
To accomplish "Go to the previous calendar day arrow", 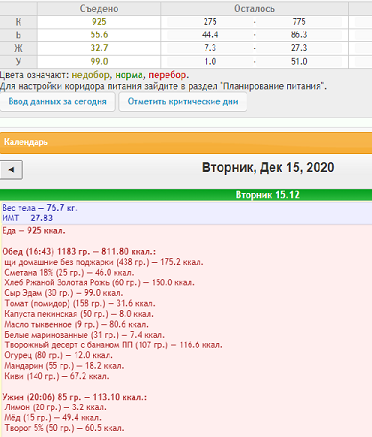I will tap(11, 170).
